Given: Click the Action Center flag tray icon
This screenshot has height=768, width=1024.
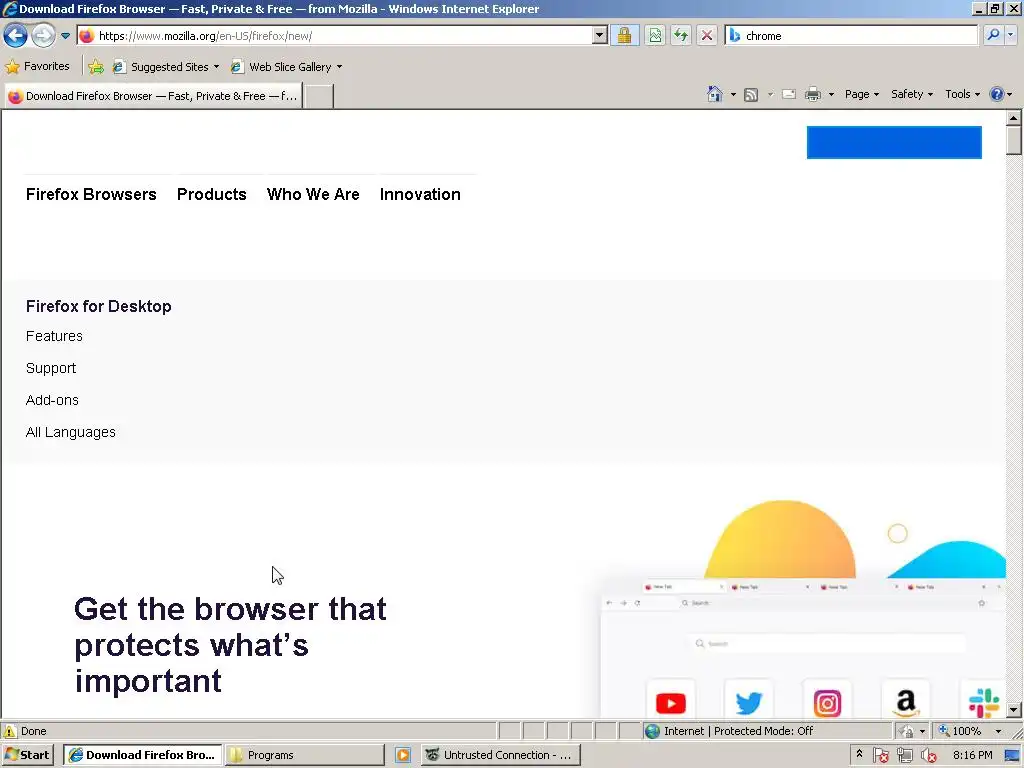Looking at the screenshot, I should coord(880,756).
